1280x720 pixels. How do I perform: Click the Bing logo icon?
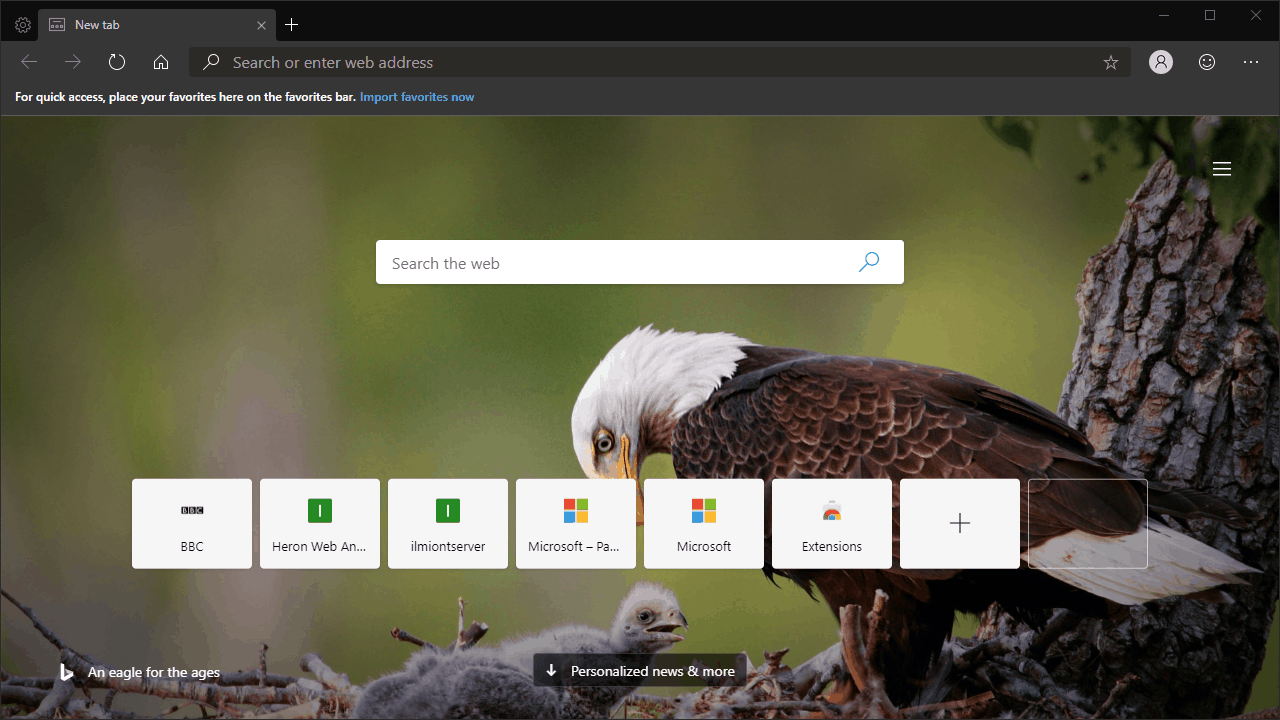point(67,672)
